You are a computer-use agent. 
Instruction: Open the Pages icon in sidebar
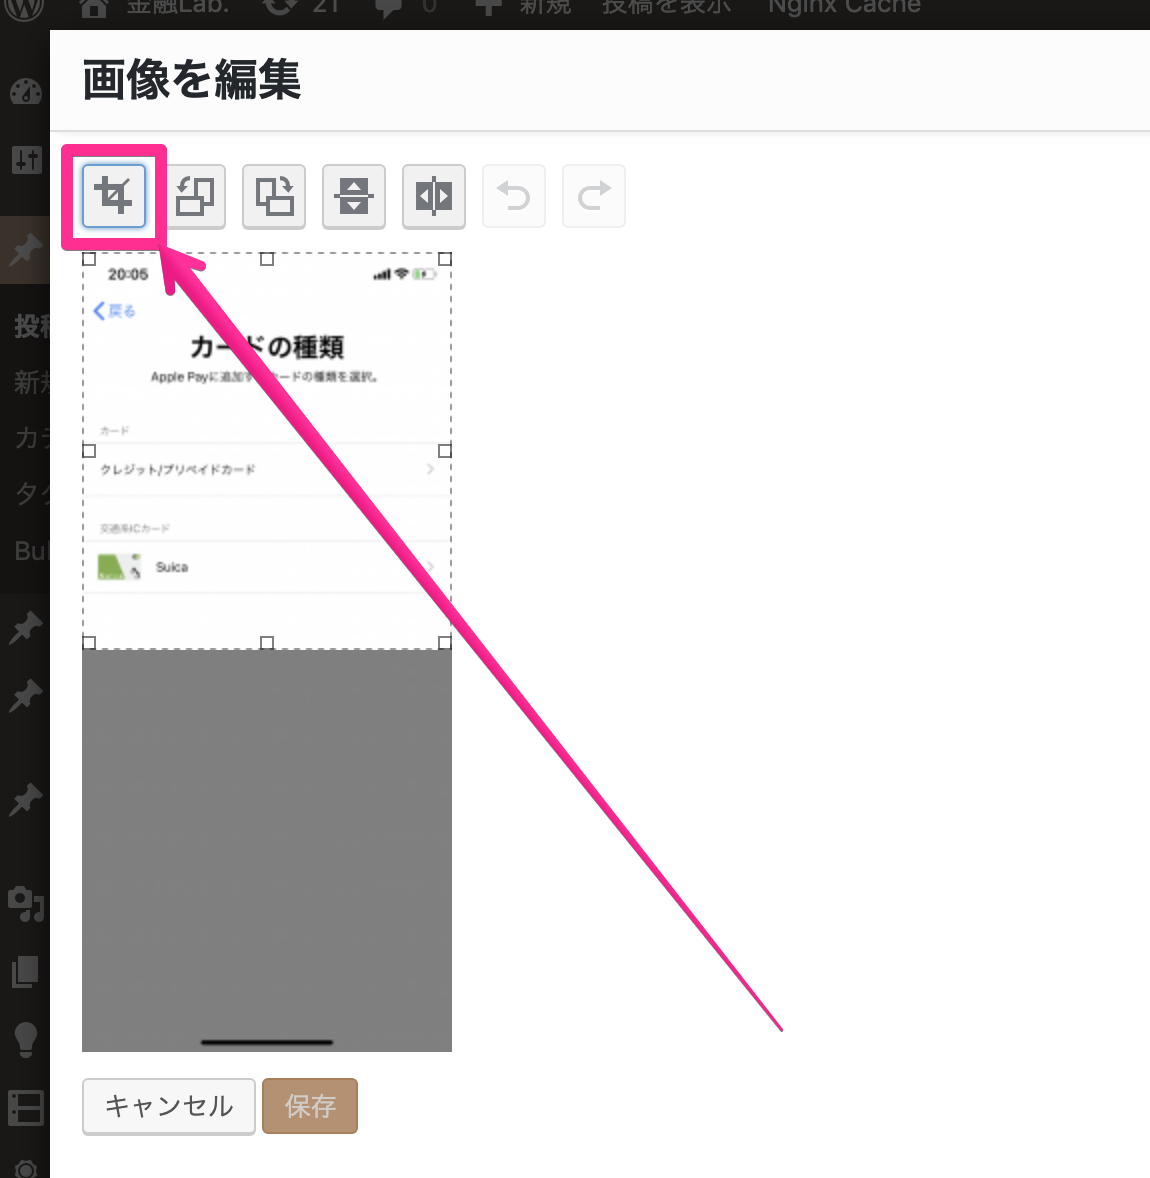(25, 971)
